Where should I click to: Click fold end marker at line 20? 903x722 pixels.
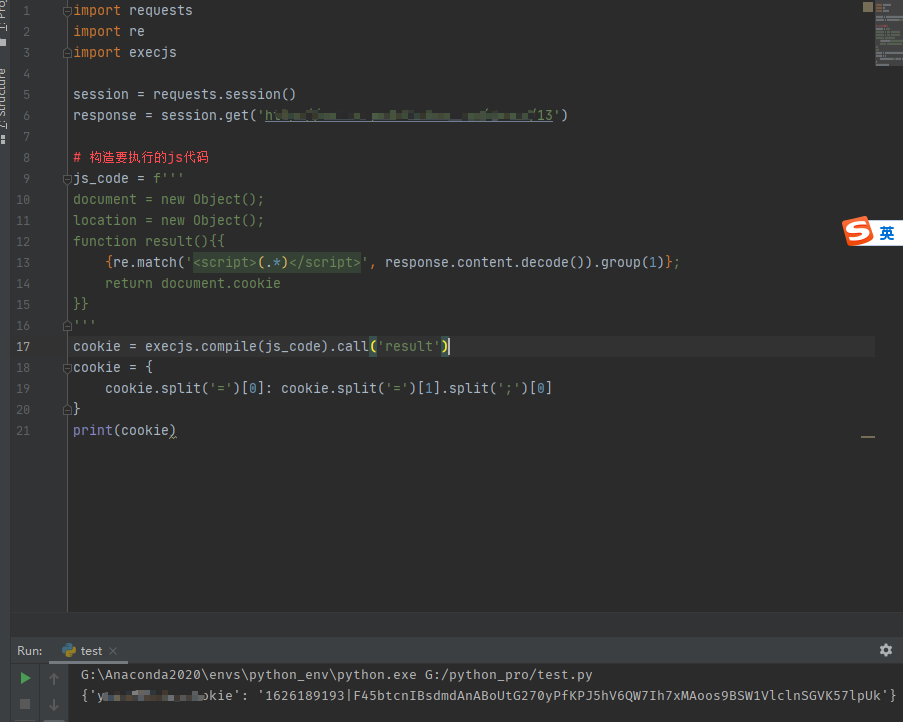[67, 410]
